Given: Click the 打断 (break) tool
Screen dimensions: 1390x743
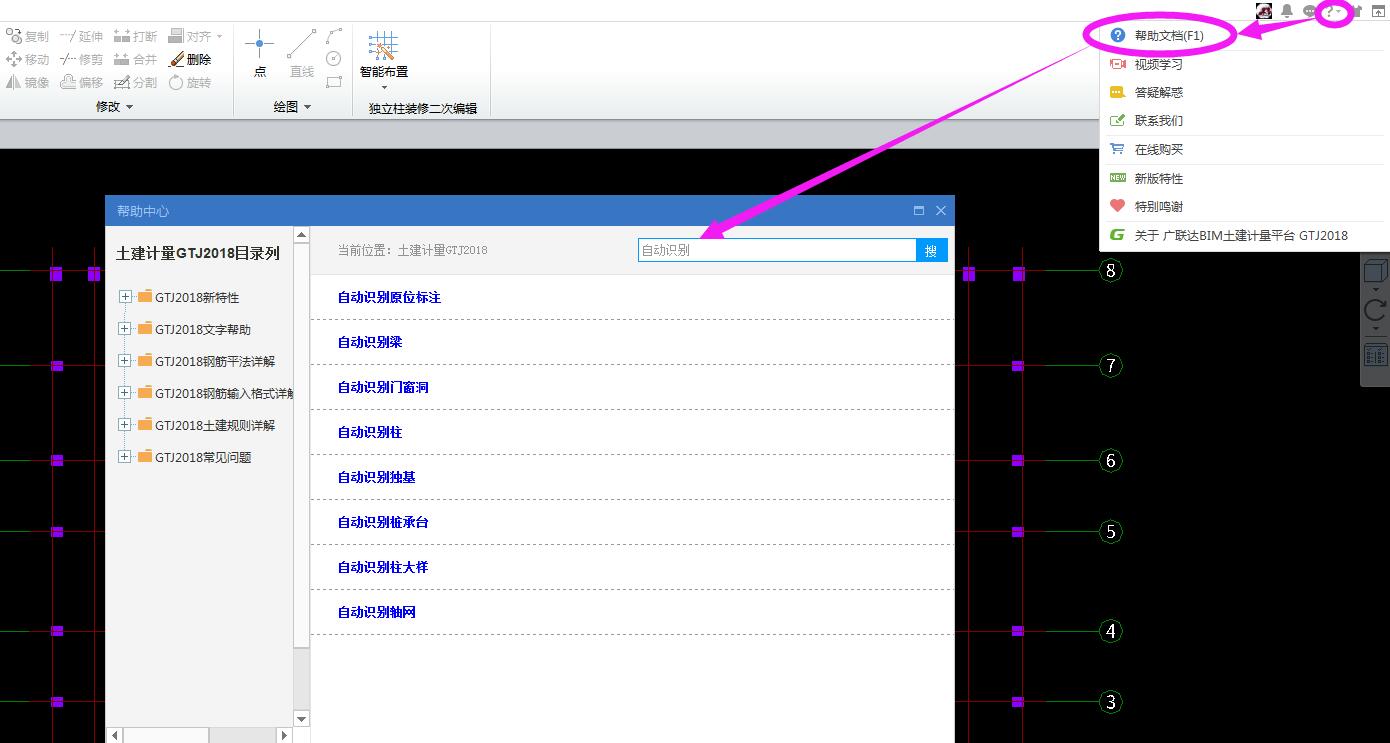Looking at the screenshot, I should [x=135, y=36].
